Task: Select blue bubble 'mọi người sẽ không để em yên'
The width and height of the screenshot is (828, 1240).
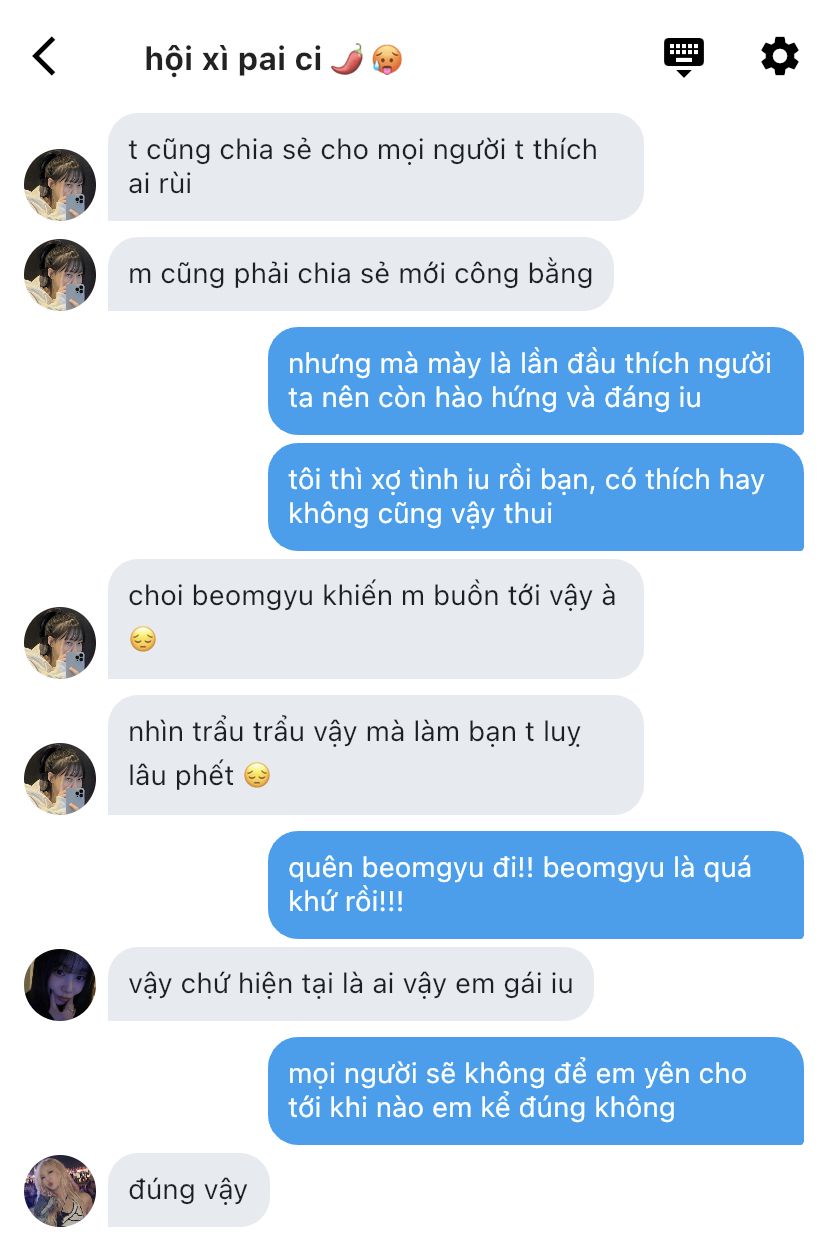Action: point(536,1091)
